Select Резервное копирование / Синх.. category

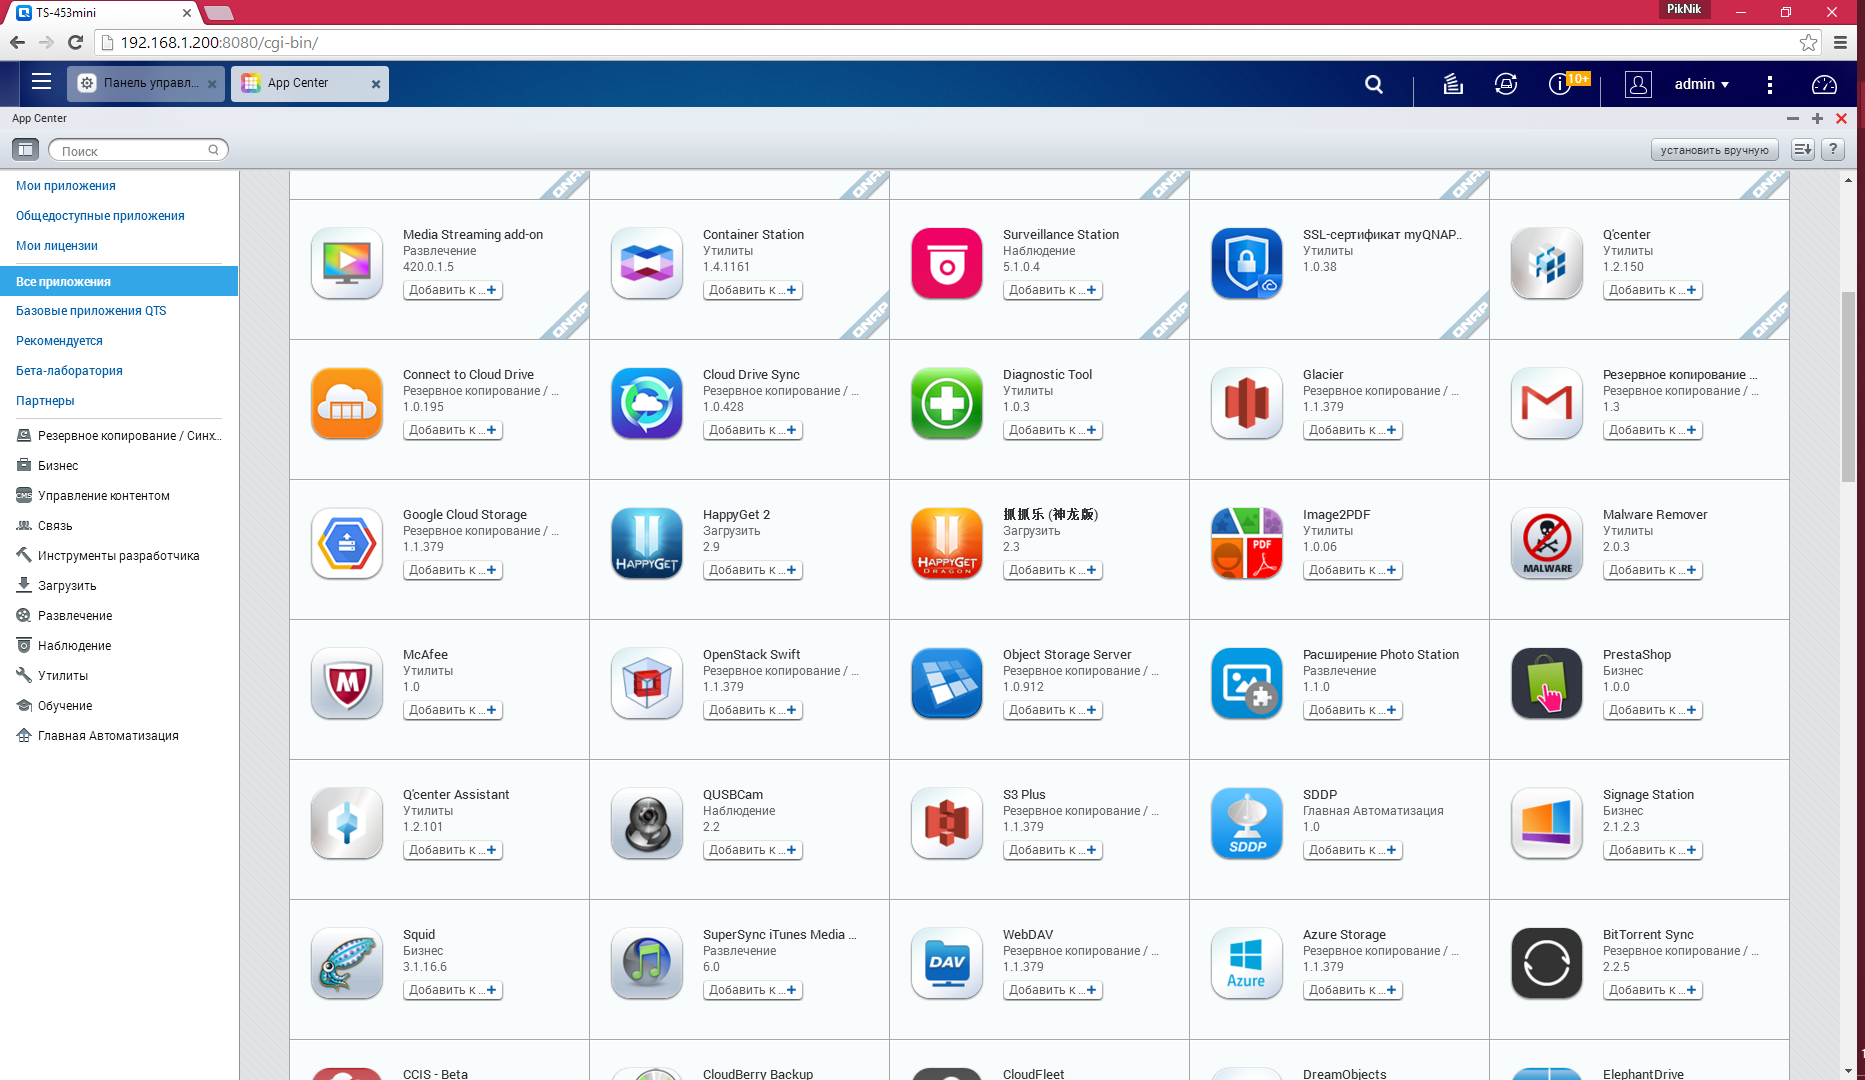click(119, 436)
